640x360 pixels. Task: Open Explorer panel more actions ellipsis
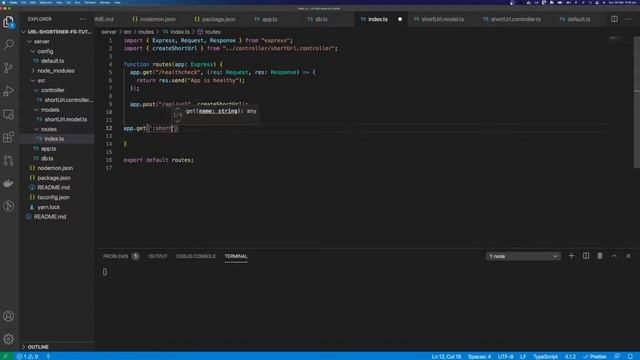83,19
